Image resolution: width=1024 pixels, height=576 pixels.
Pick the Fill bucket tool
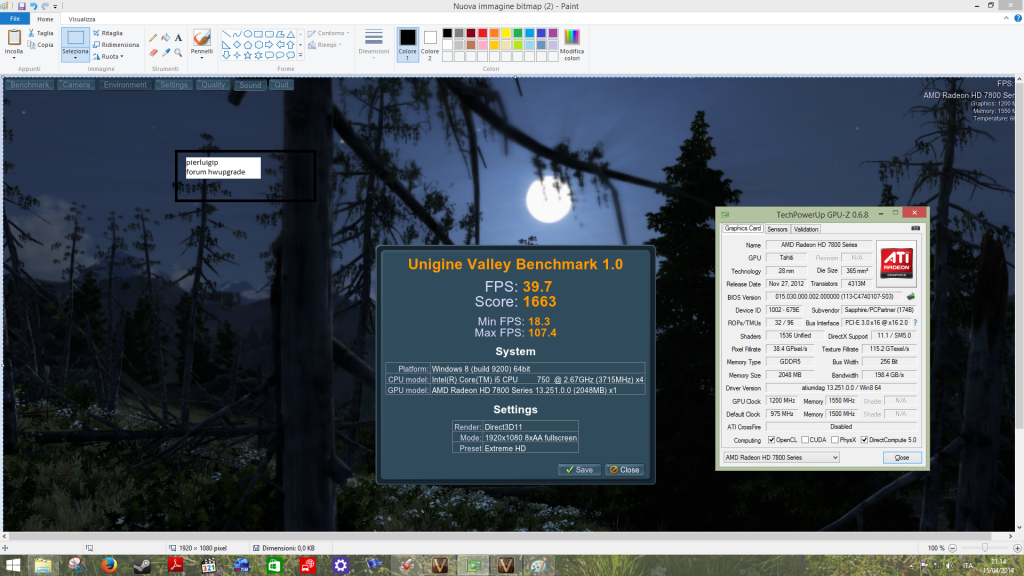166,38
